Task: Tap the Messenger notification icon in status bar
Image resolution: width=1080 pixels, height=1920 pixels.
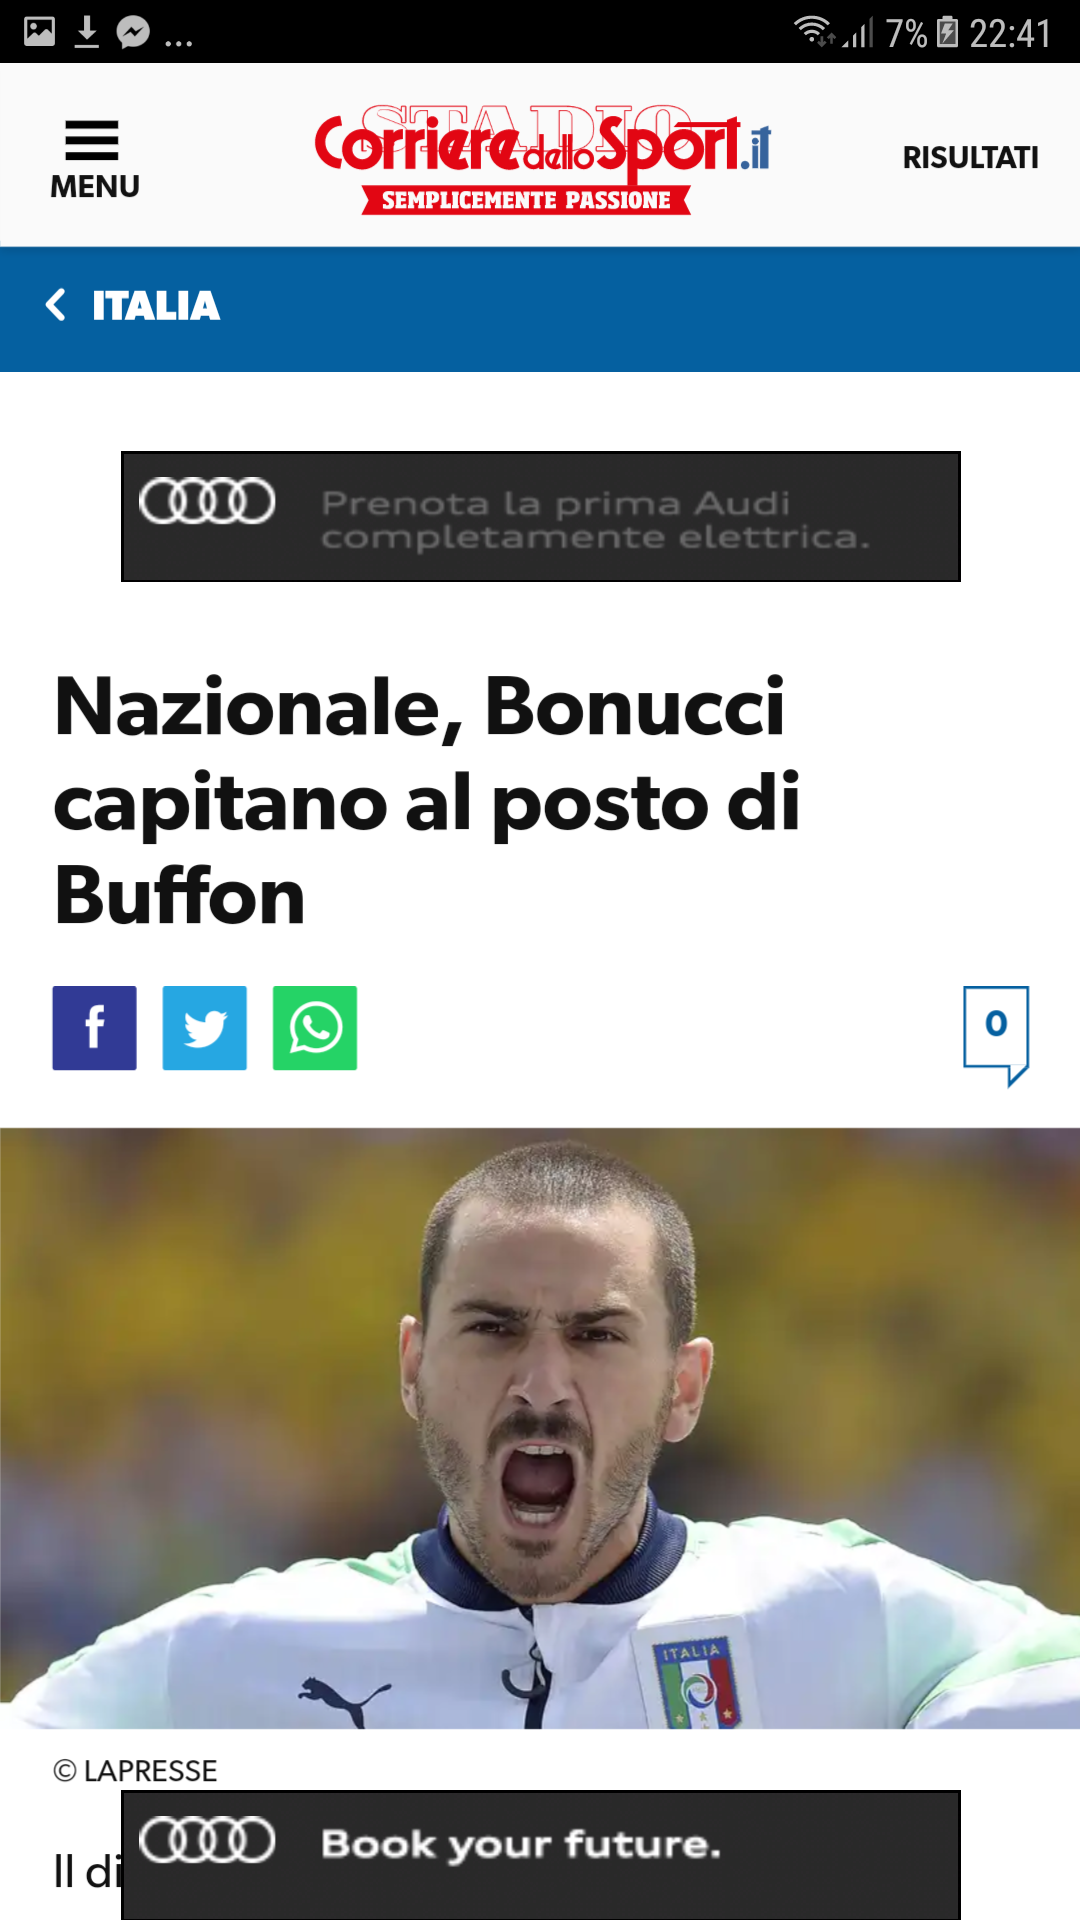Action: [x=133, y=33]
